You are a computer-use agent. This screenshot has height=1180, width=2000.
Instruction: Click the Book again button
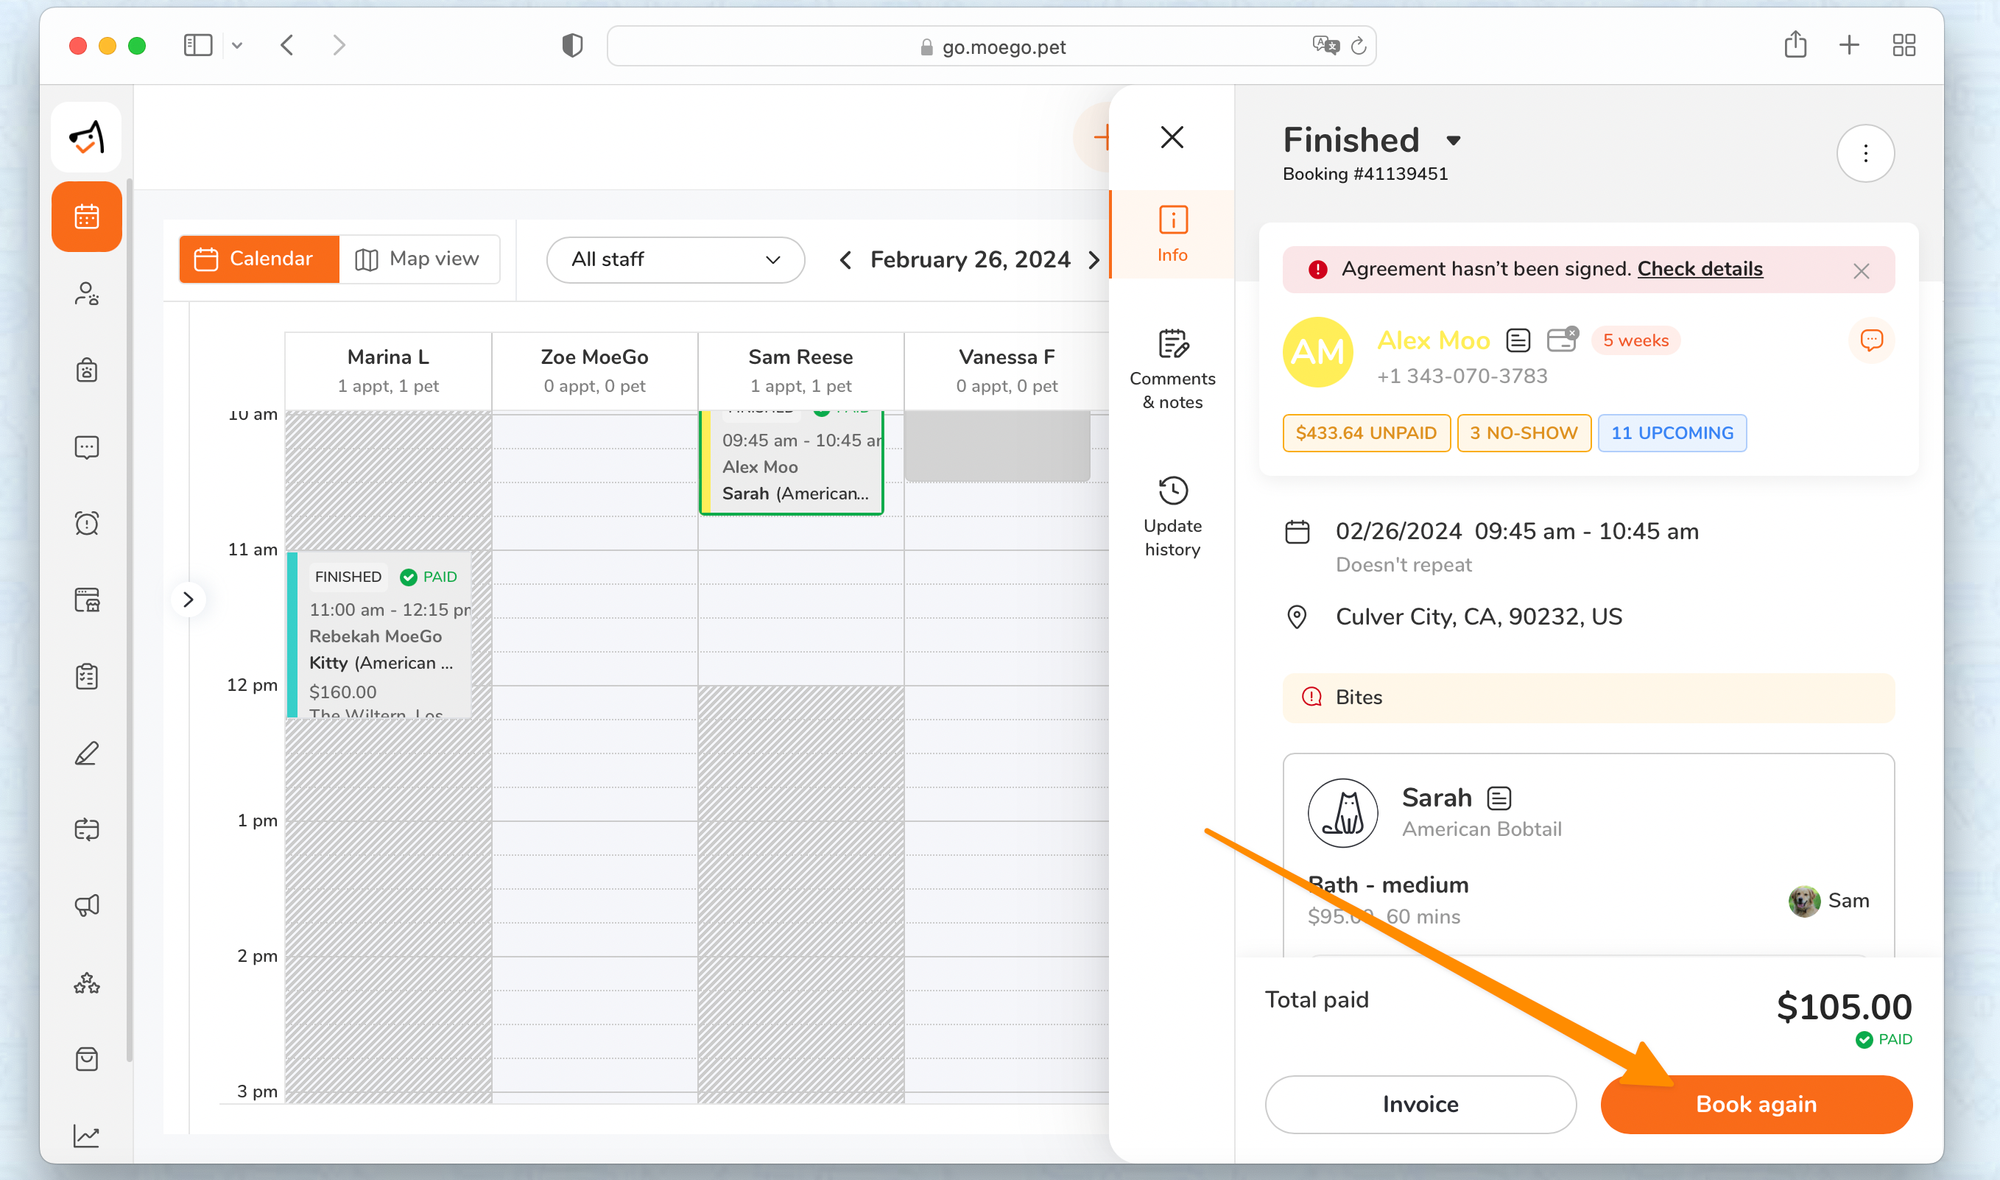(x=1756, y=1104)
